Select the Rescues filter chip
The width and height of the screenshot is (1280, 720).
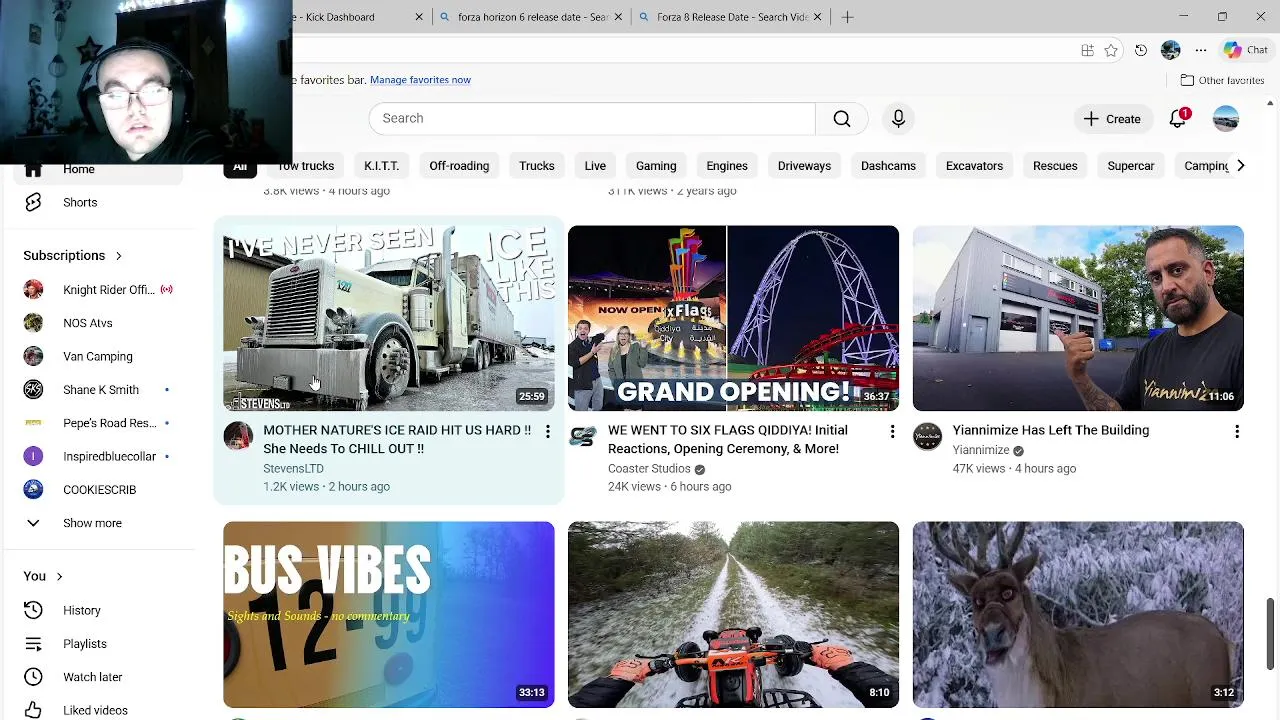point(1055,166)
